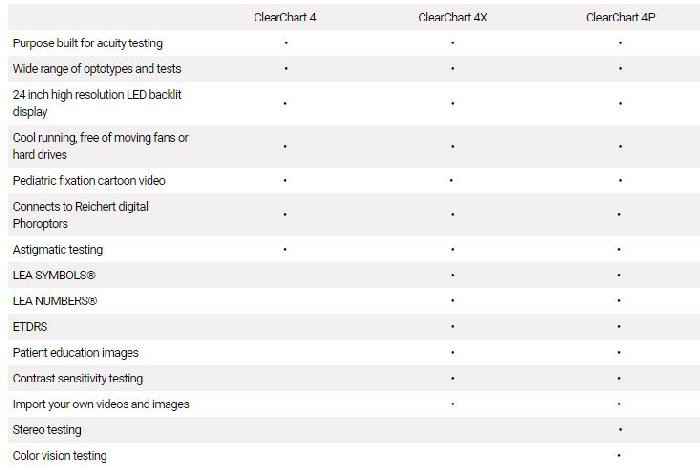
Task: Click the Stereo testing row label
Action: [47, 430]
